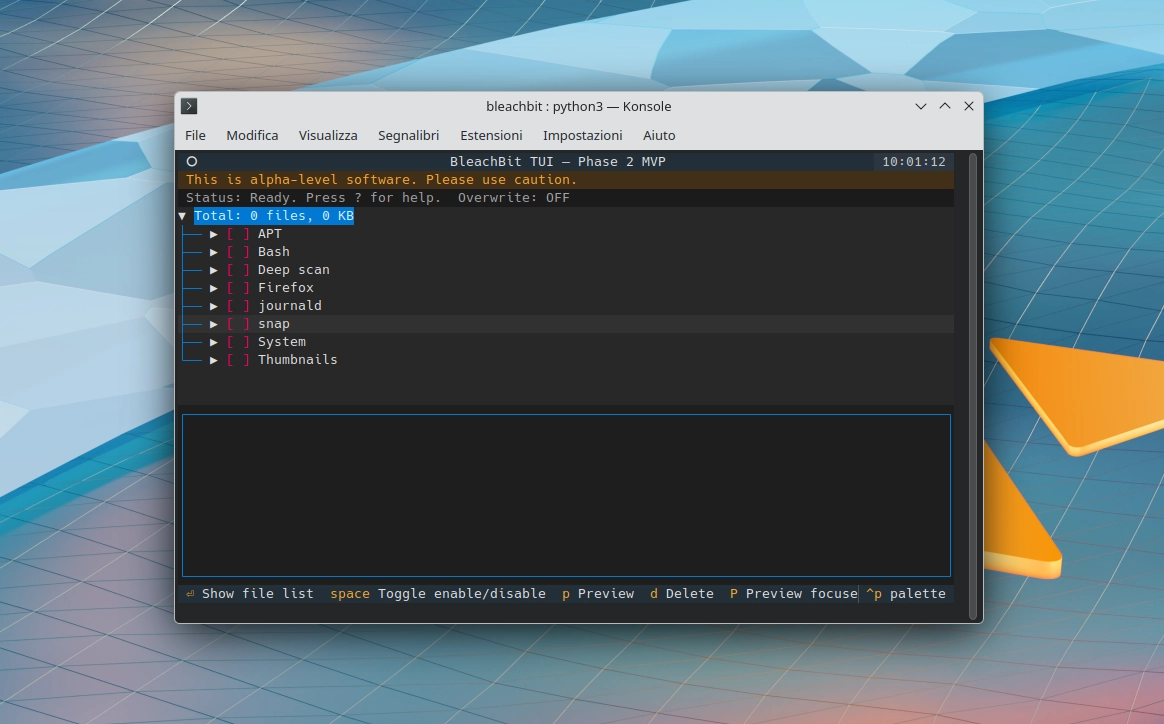Viewport: 1164px width, 724px height.
Task: Expand the Bash tree node
Action: [214, 252]
